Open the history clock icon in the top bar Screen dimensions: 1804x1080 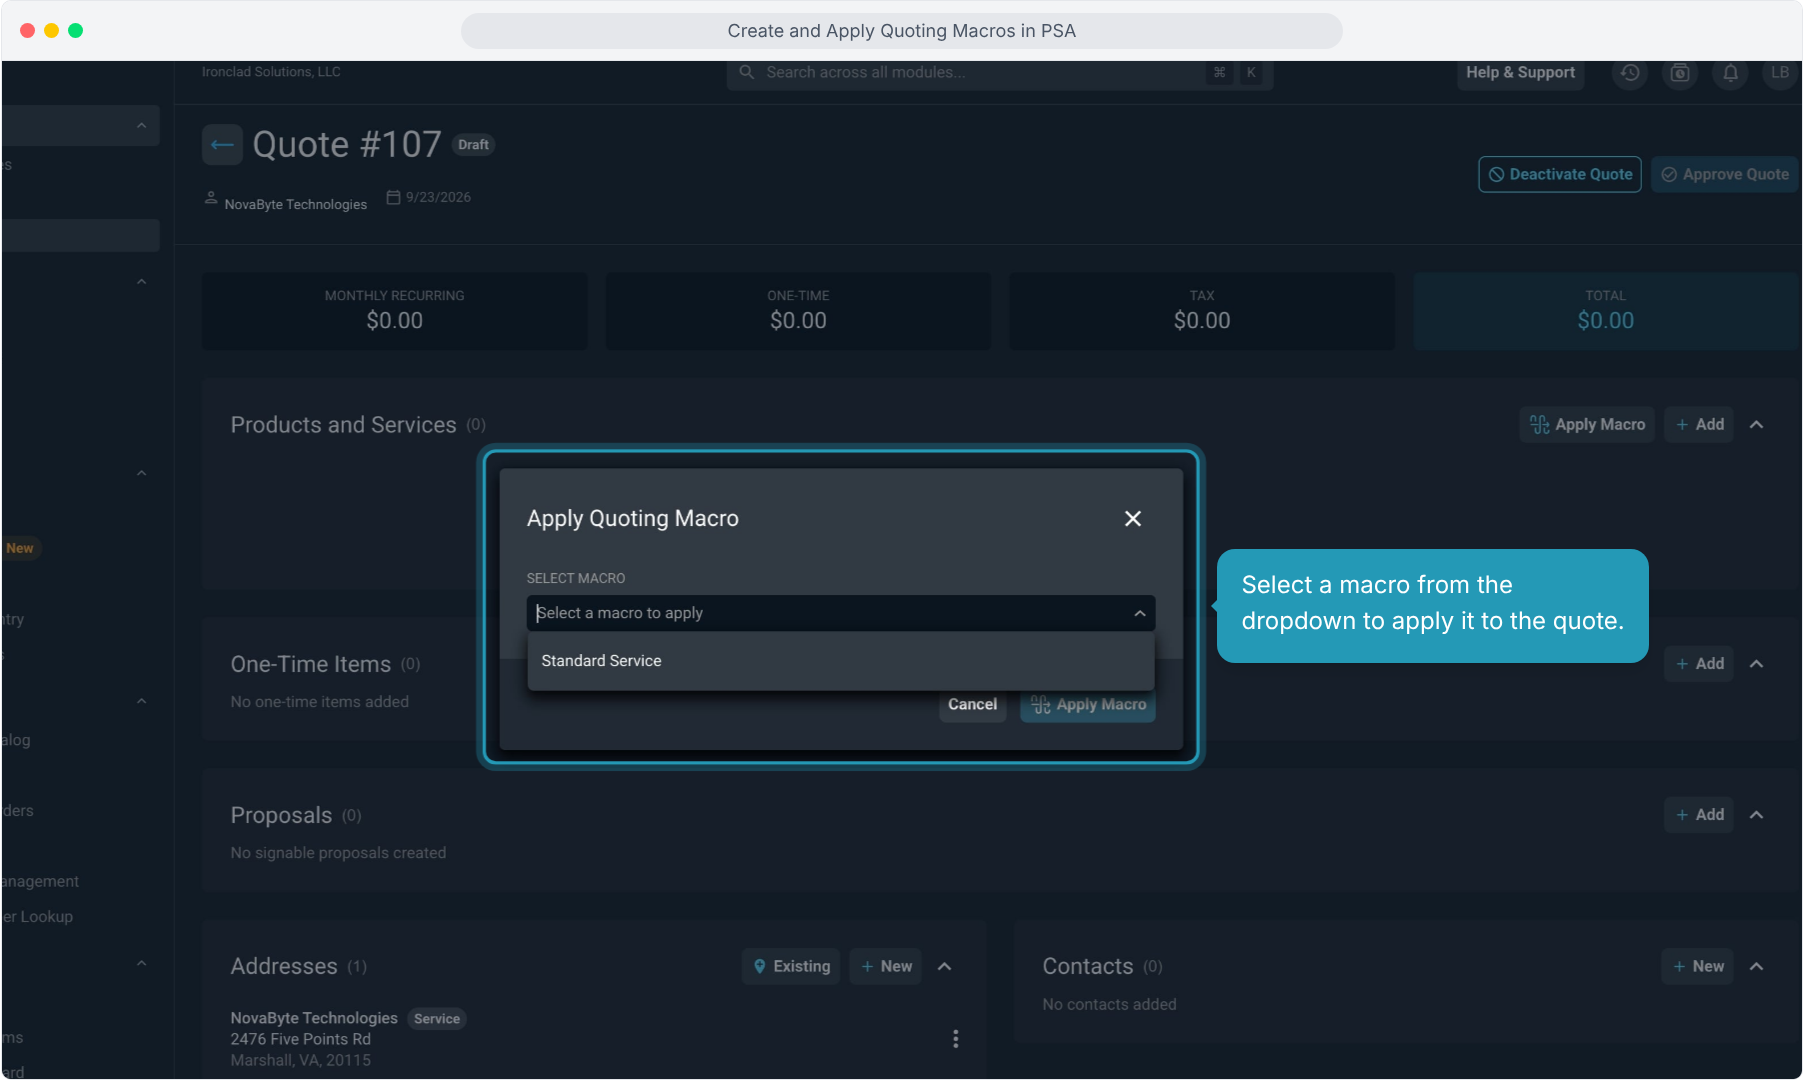tap(1630, 73)
